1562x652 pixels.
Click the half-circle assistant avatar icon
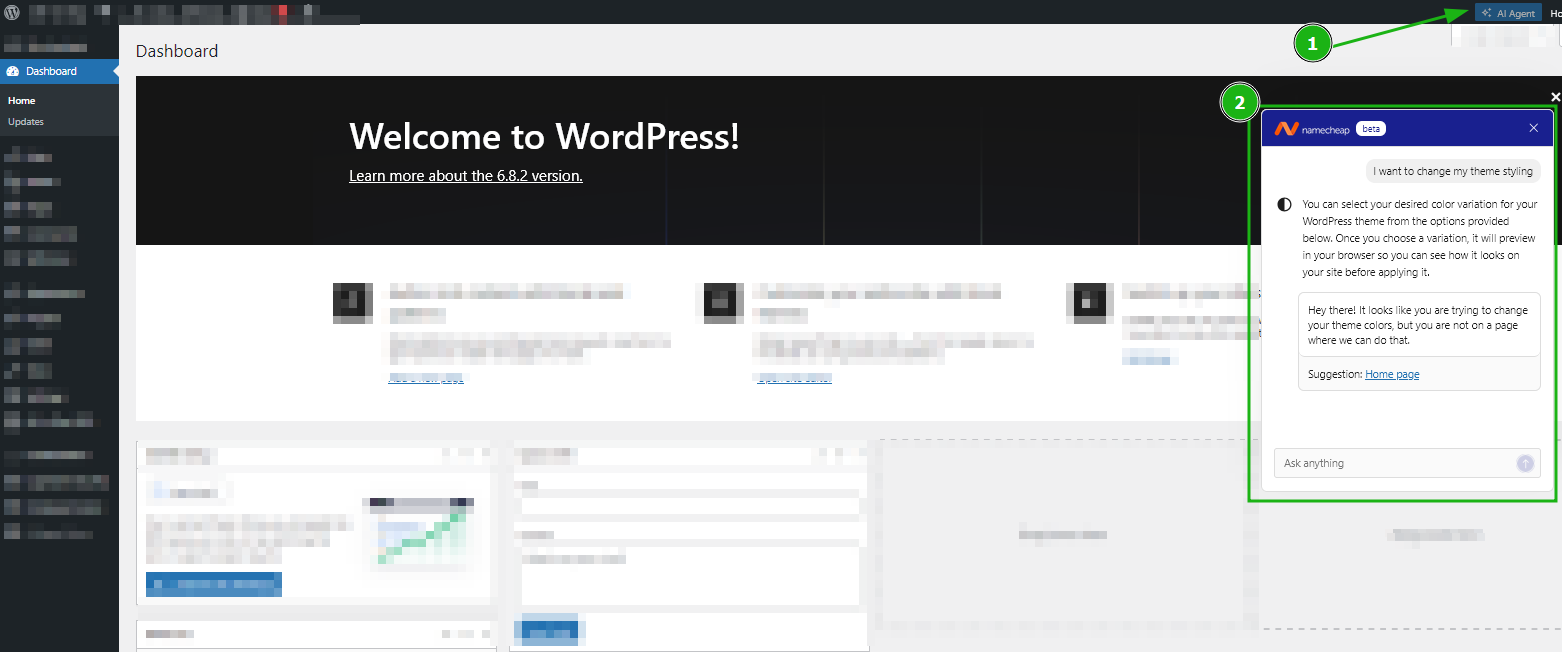[1285, 205]
